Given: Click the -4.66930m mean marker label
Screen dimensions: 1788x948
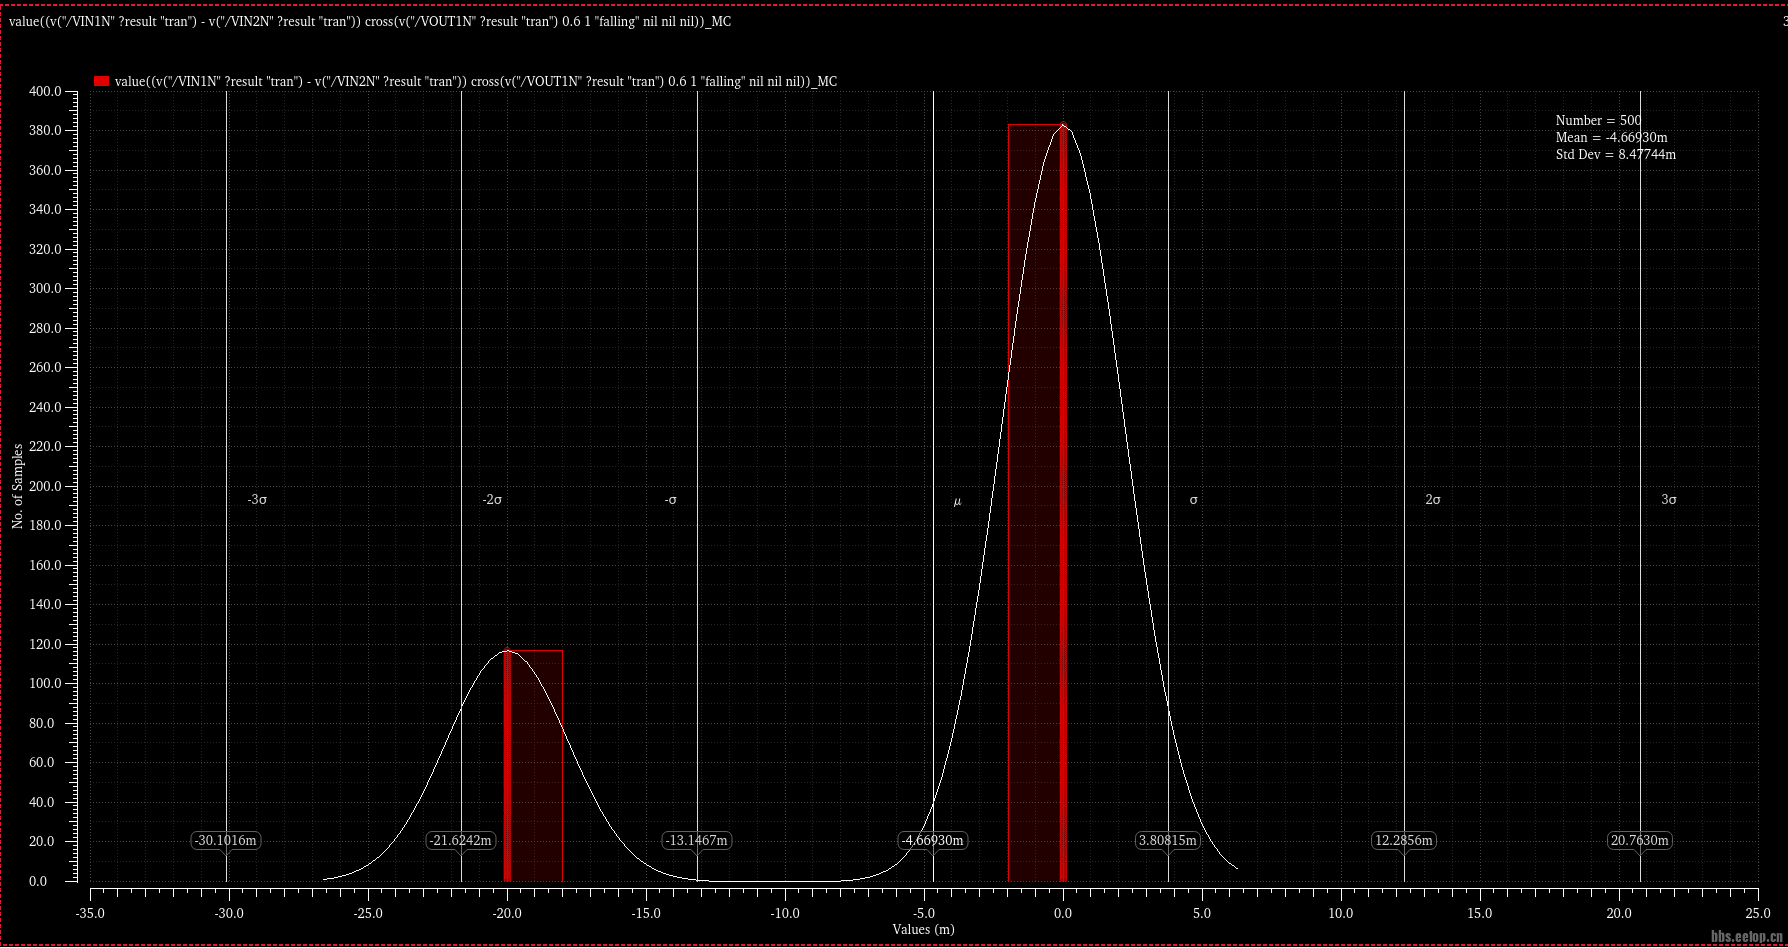Looking at the screenshot, I should pyautogui.click(x=933, y=840).
